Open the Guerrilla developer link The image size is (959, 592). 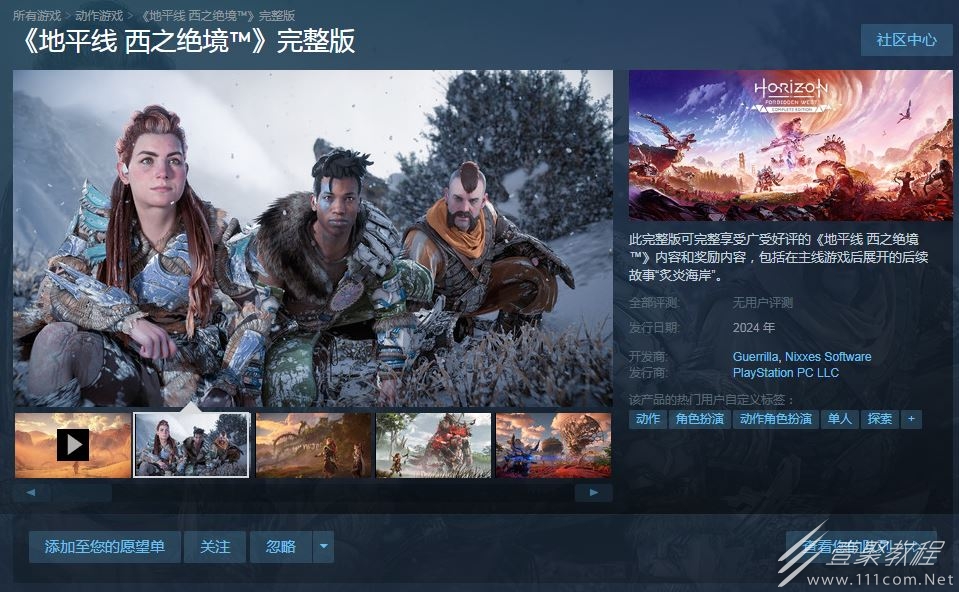[x=755, y=357]
